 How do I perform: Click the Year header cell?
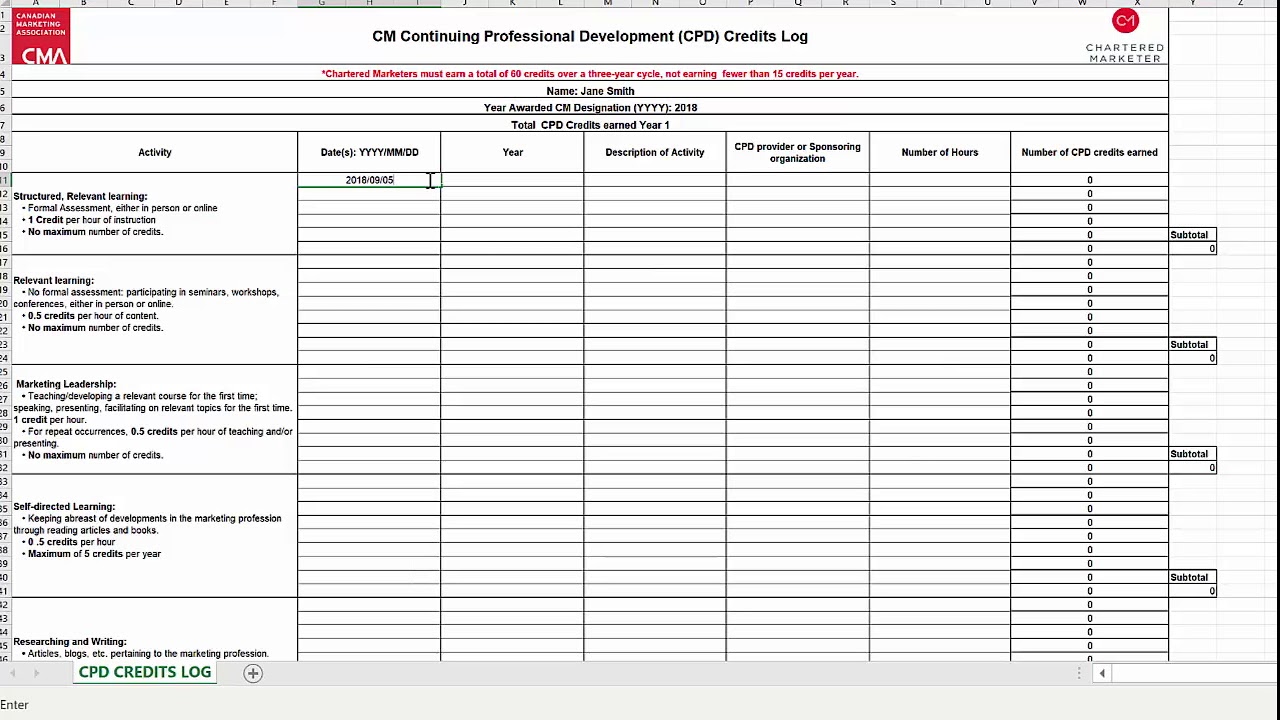click(x=512, y=152)
